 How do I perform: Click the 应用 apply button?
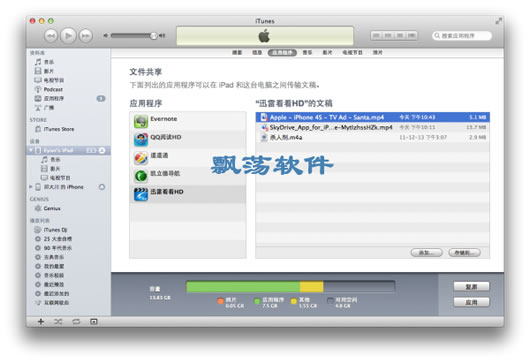click(x=471, y=302)
